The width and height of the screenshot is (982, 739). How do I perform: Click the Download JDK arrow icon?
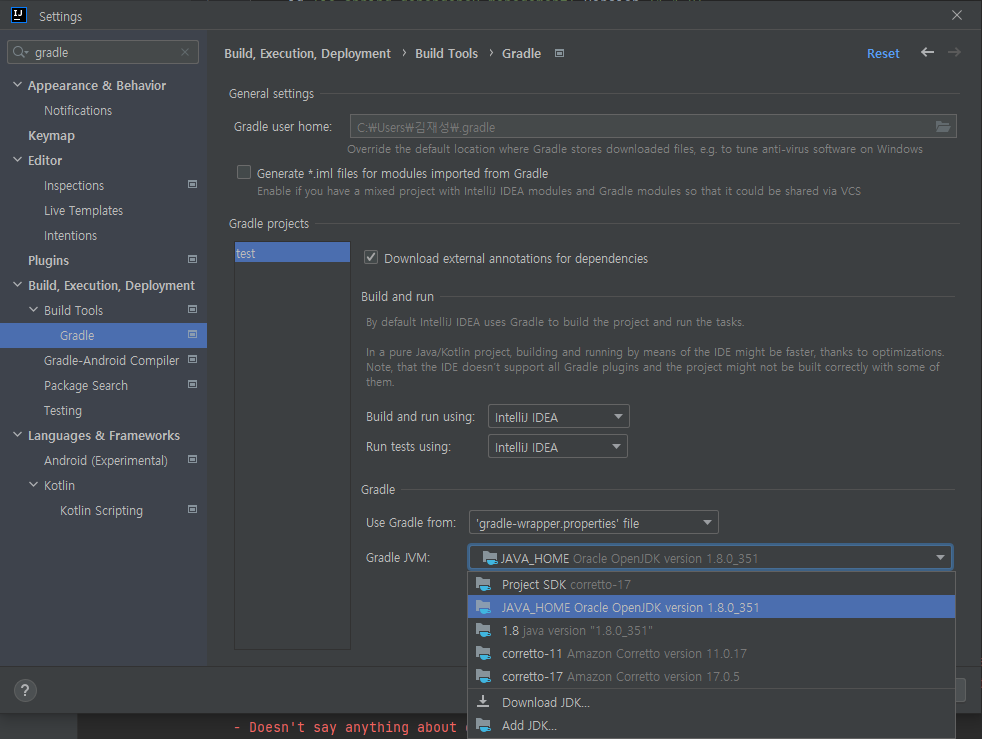483,701
